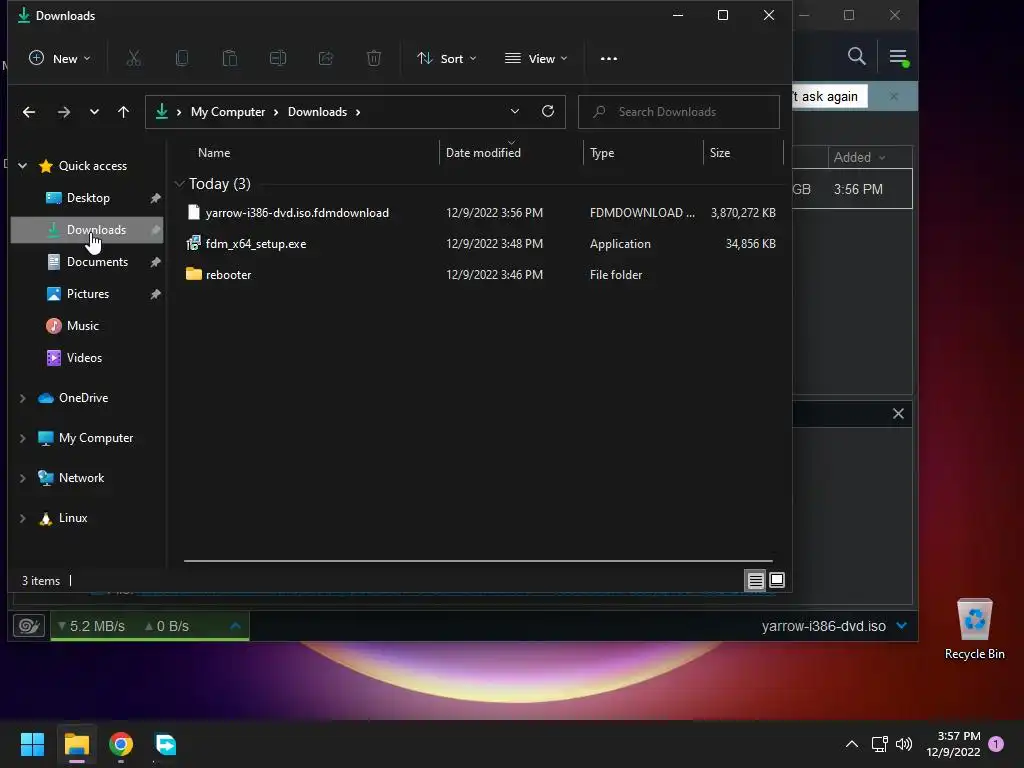Image resolution: width=1024 pixels, height=768 pixels.
Task: Open recent locations chevron
Action: [94, 112]
